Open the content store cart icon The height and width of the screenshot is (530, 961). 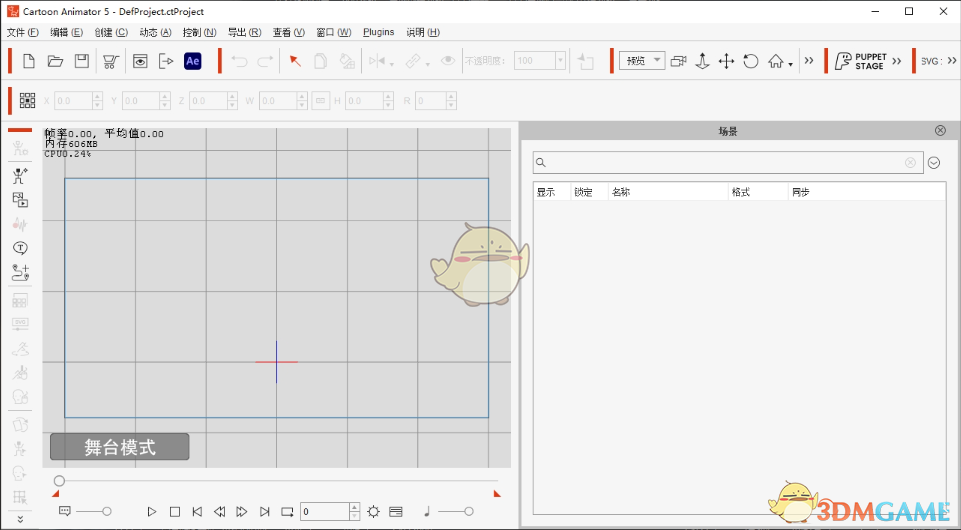pyautogui.click(x=110, y=61)
